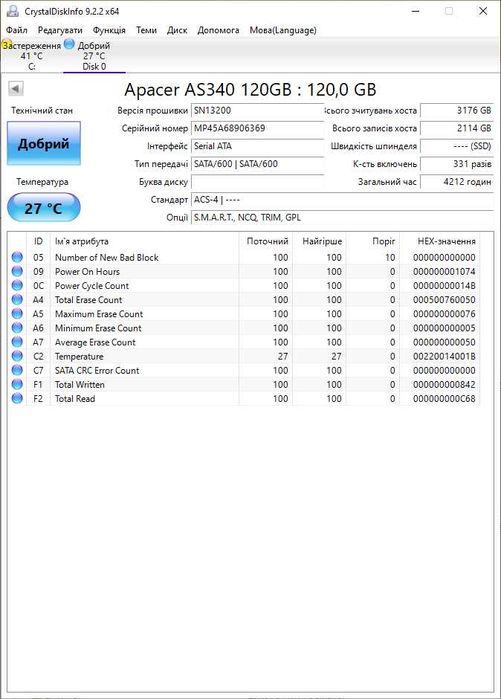
Task: Click status icon for Number of New Bad Block
Action: (17, 257)
